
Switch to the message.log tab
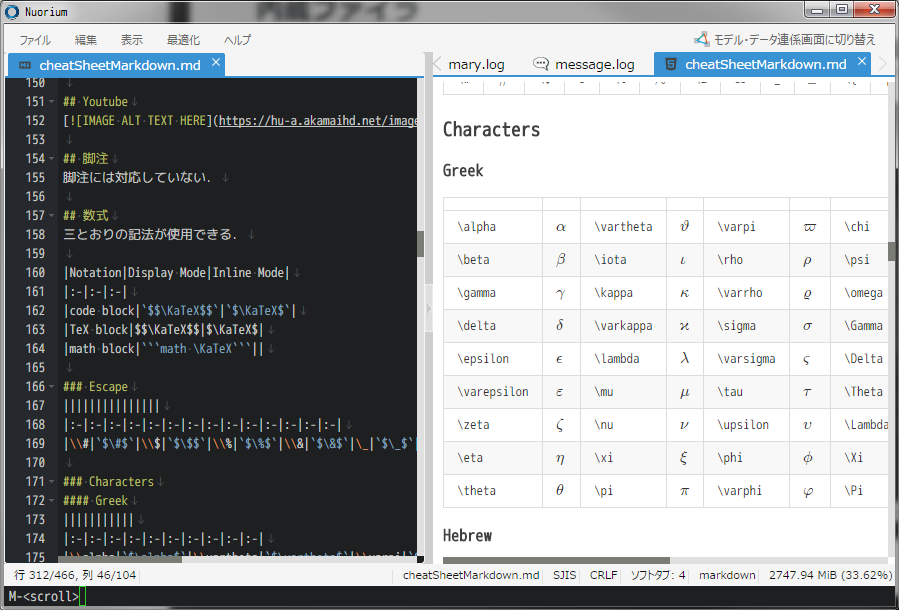point(586,64)
